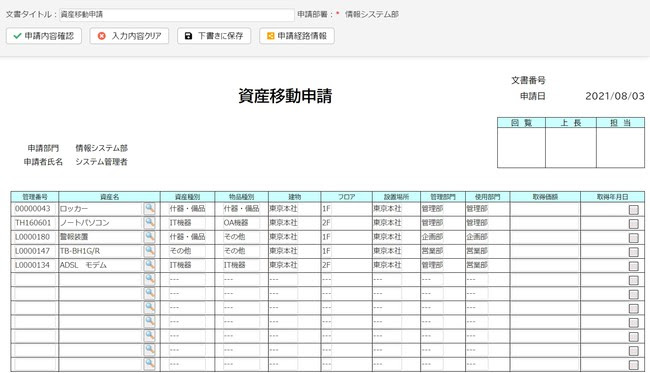The height and width of the screenshot is (373, 650).
Task: Click OA機器 in the ノートパソコン row
Action: 236,223
